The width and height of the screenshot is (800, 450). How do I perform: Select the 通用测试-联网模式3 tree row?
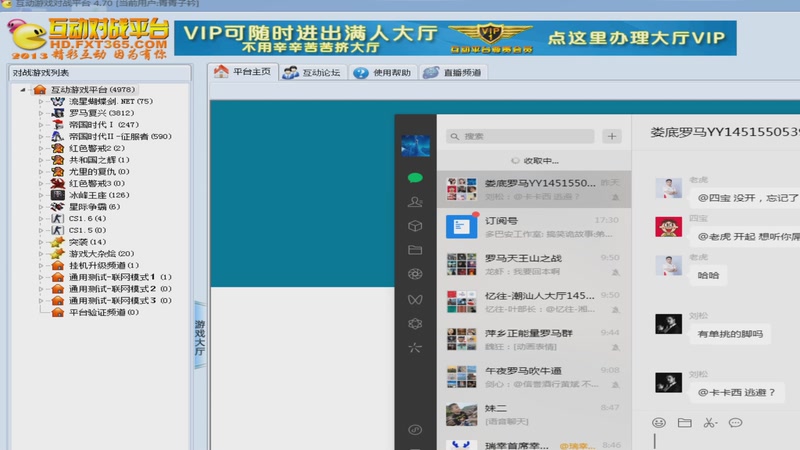(112, 301)
